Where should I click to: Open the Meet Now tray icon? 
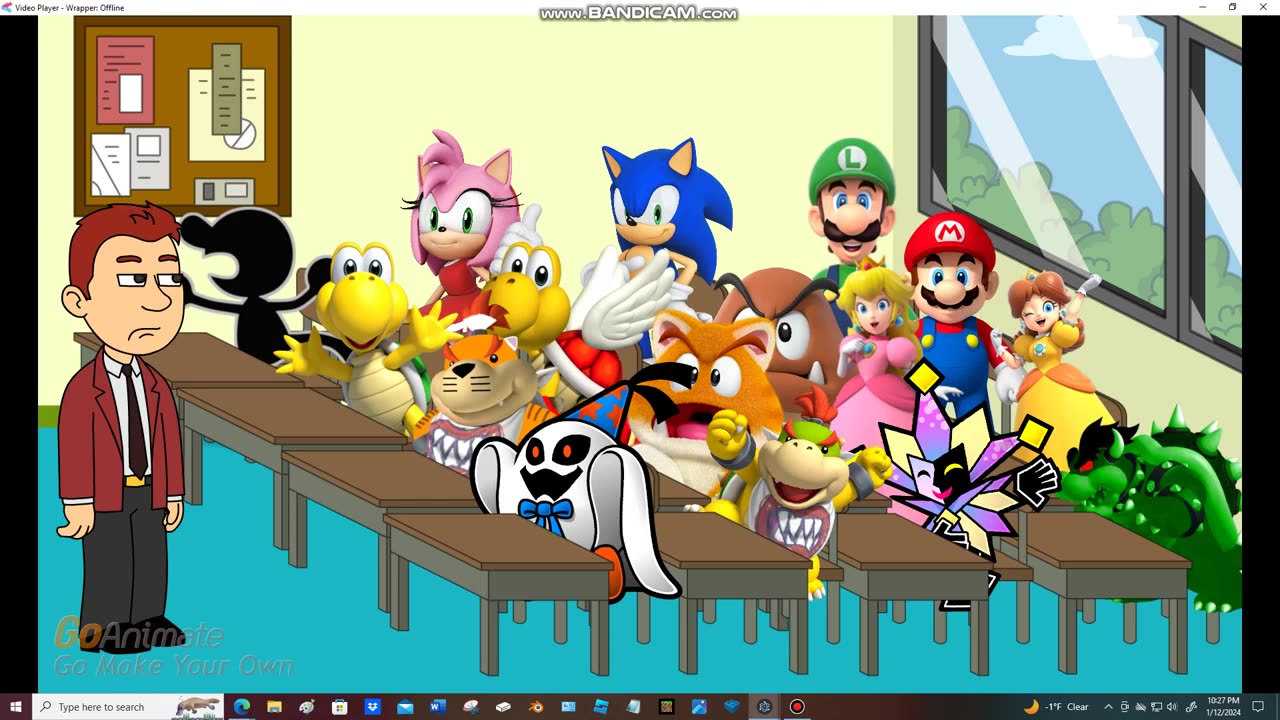(x=1124, y=707)
